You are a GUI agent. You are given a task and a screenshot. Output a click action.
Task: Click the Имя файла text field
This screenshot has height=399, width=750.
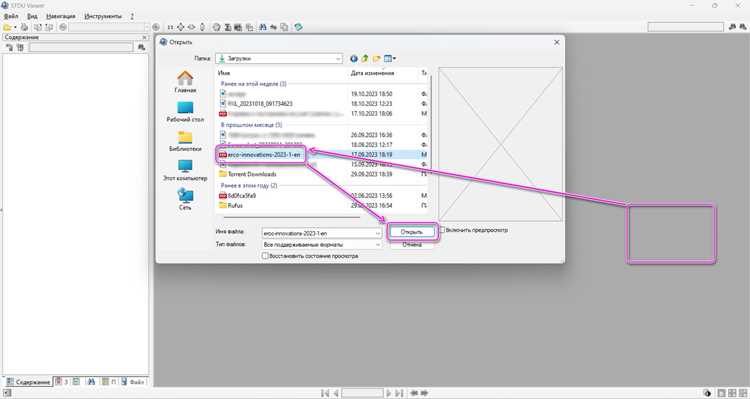pos(318,233)
